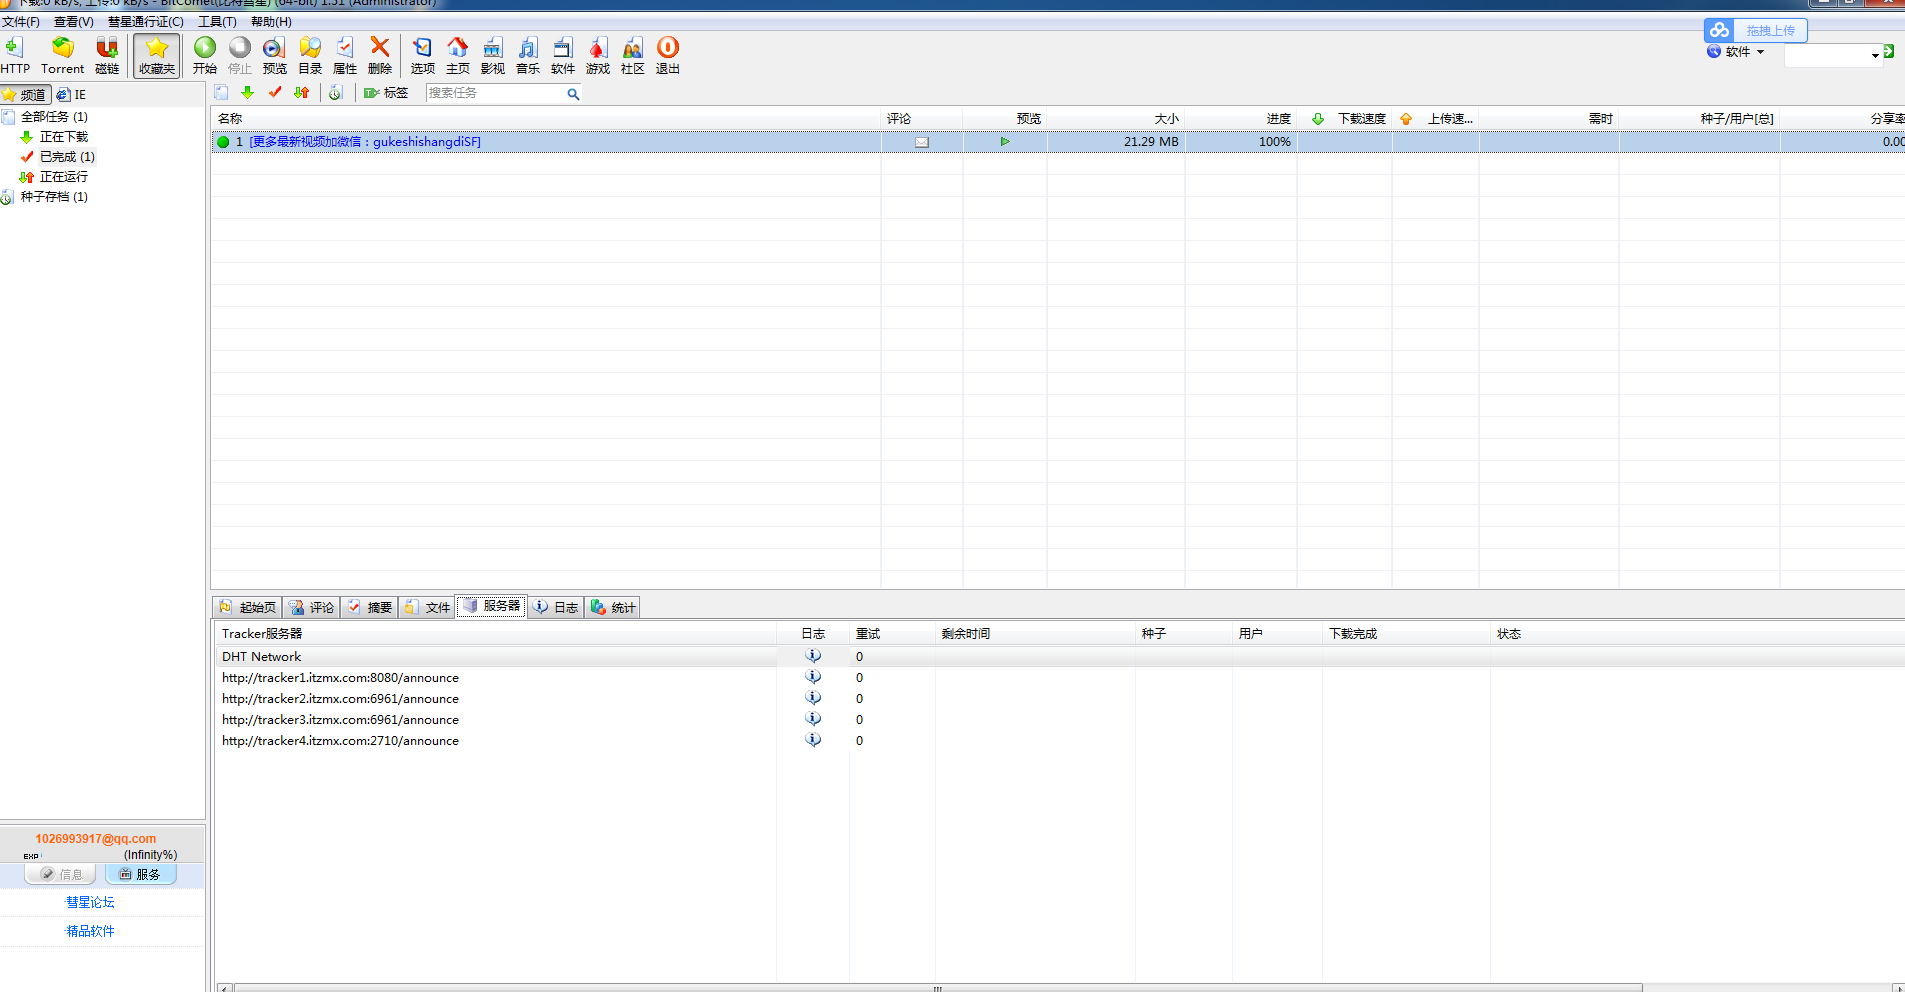
Task: Switch to the IE sidebar tab
Action: point(72,95)
